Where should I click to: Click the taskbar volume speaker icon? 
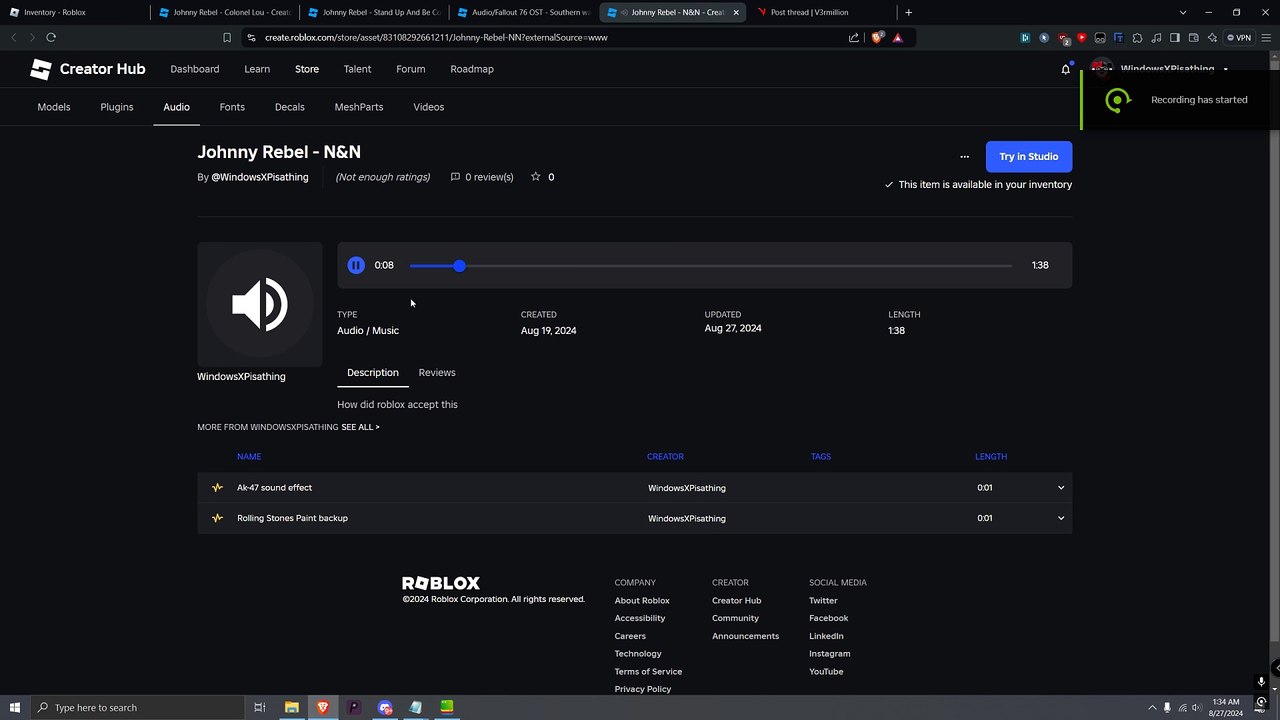coord(1198,708)
